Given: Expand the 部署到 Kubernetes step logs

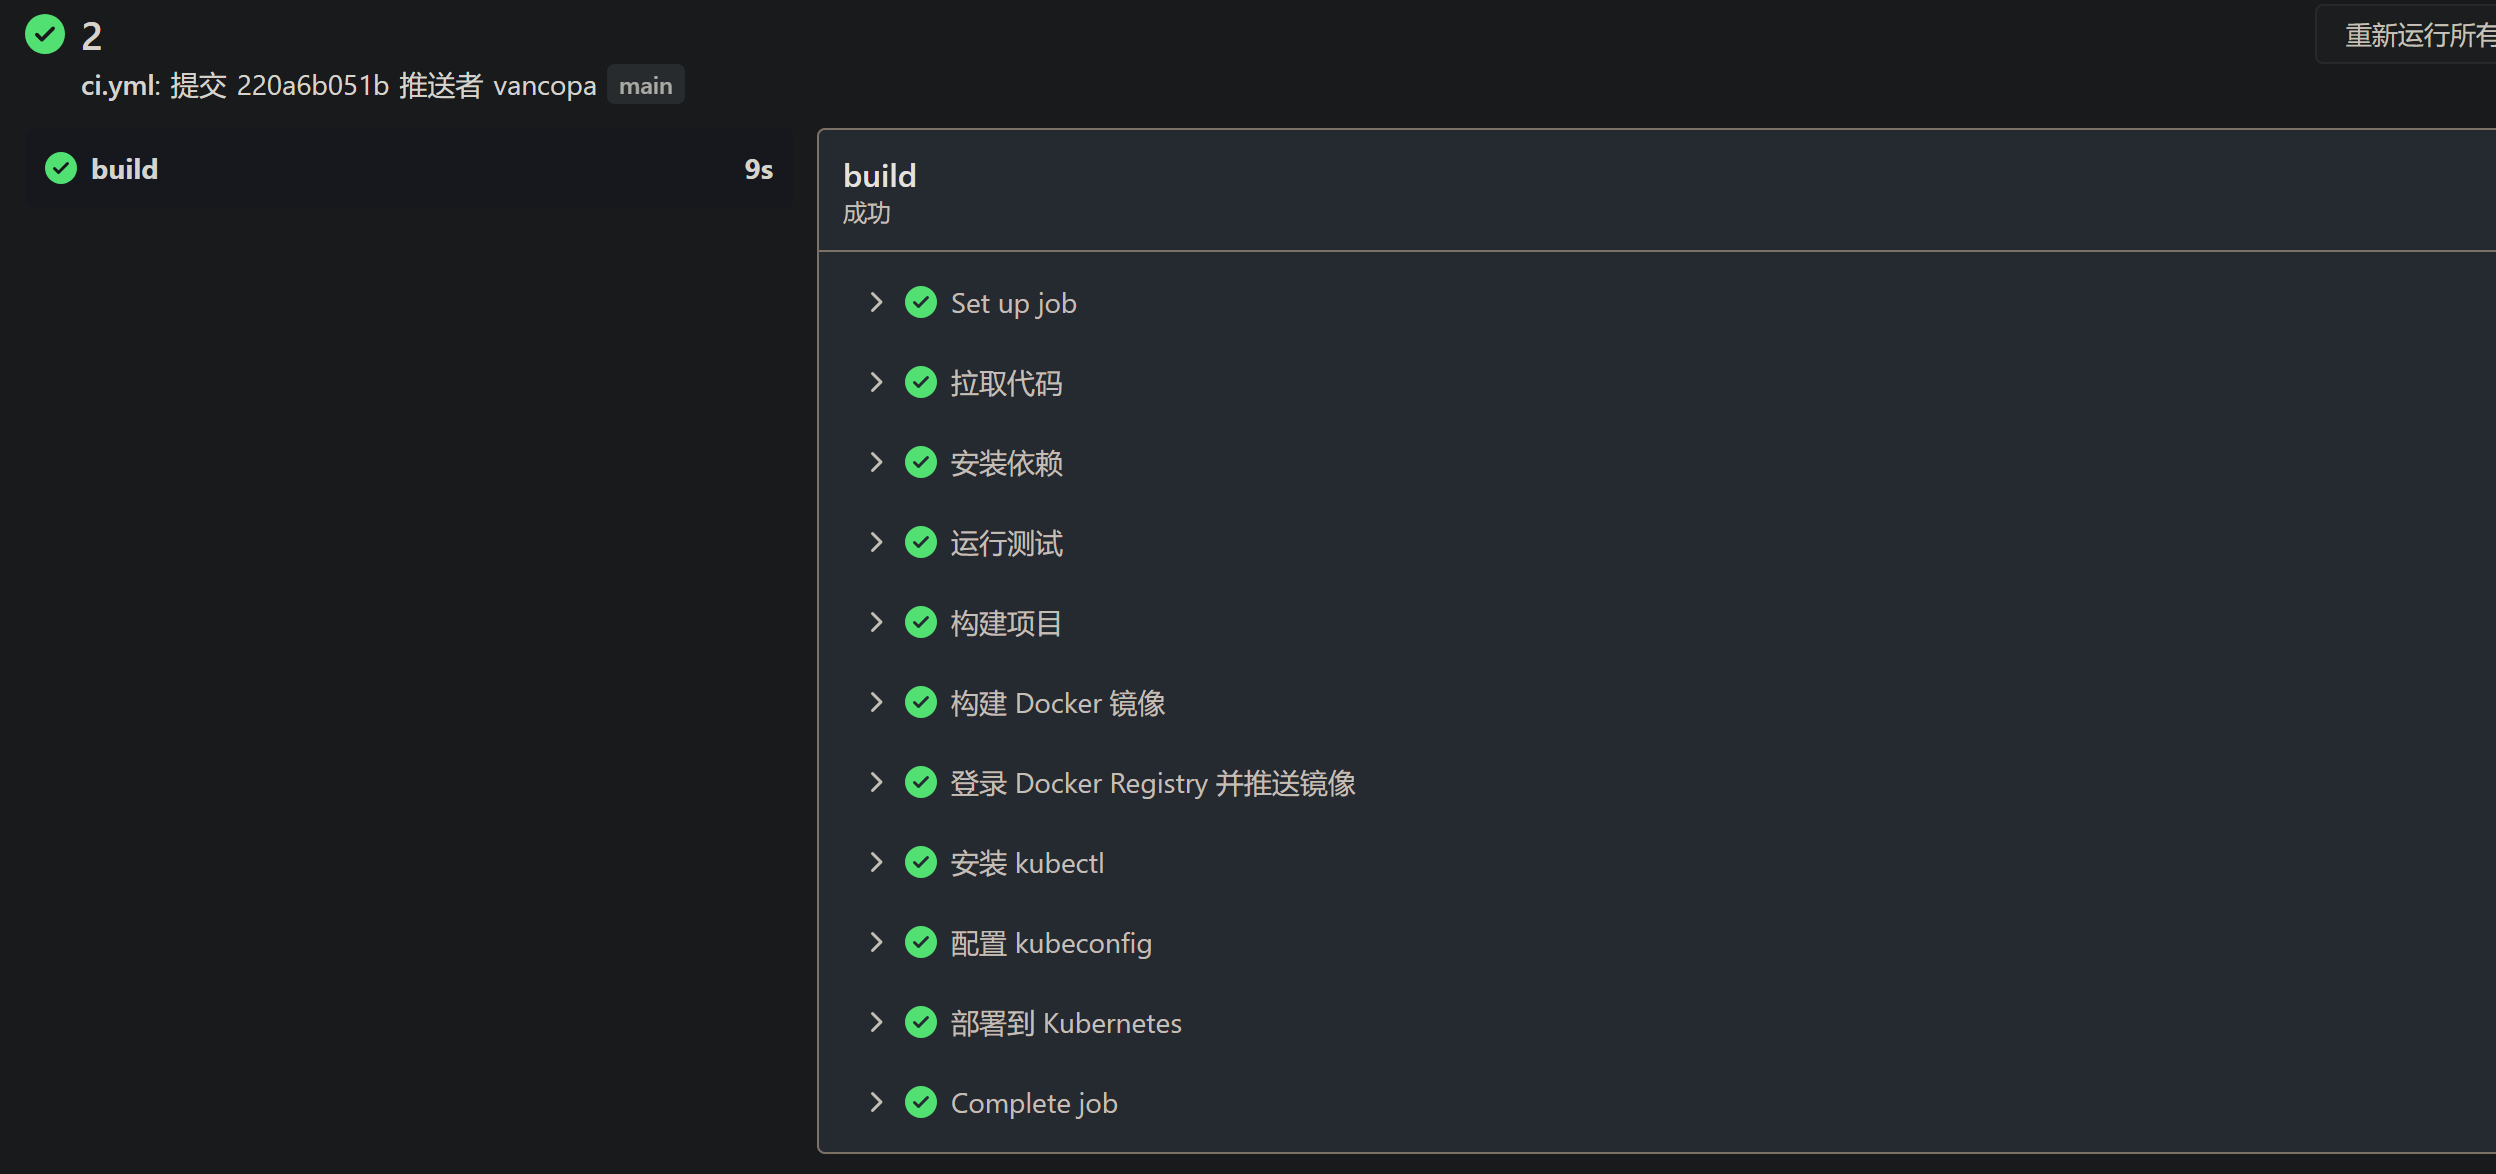Looking at the screenshot, I should (x=876, y=1021).
